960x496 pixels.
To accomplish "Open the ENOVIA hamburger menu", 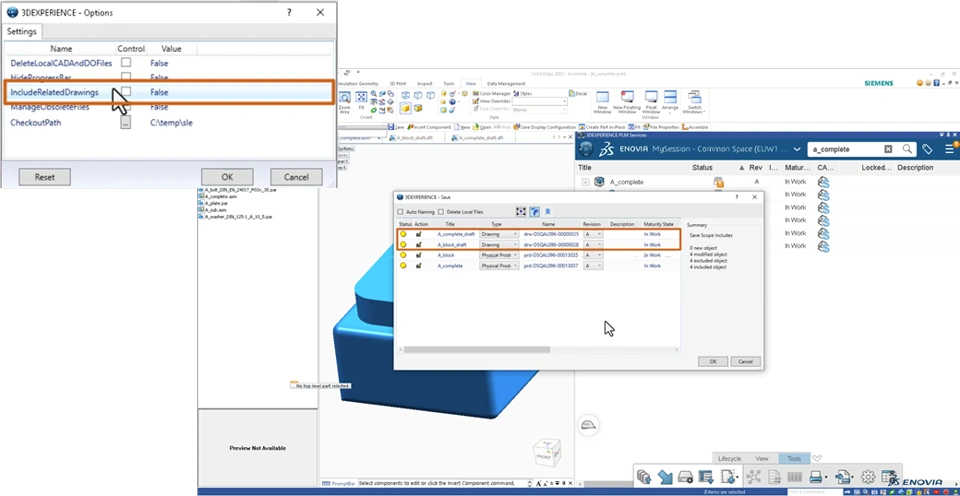I will pyautogui.click(x=950, y=149).
